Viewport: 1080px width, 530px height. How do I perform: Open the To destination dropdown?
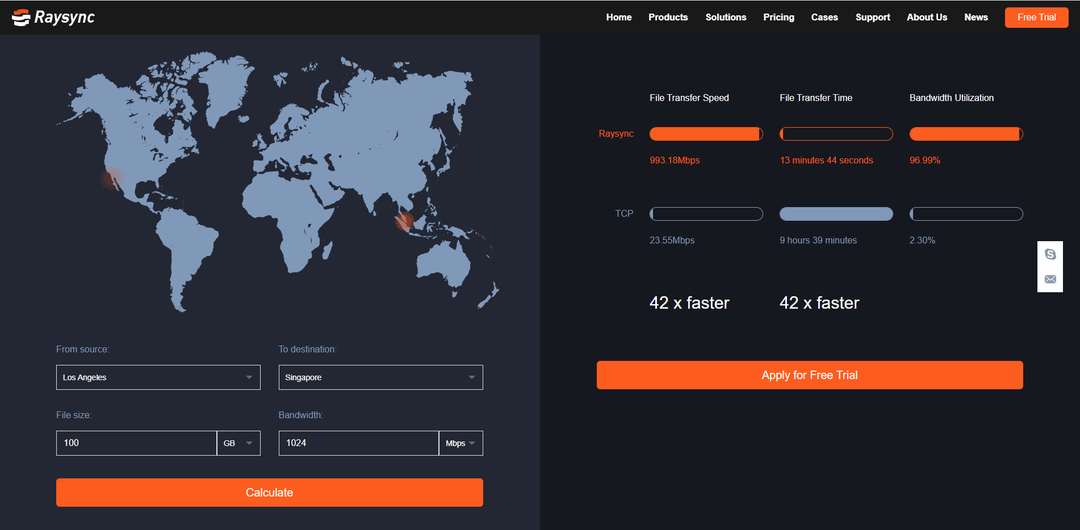click(381, 377)
